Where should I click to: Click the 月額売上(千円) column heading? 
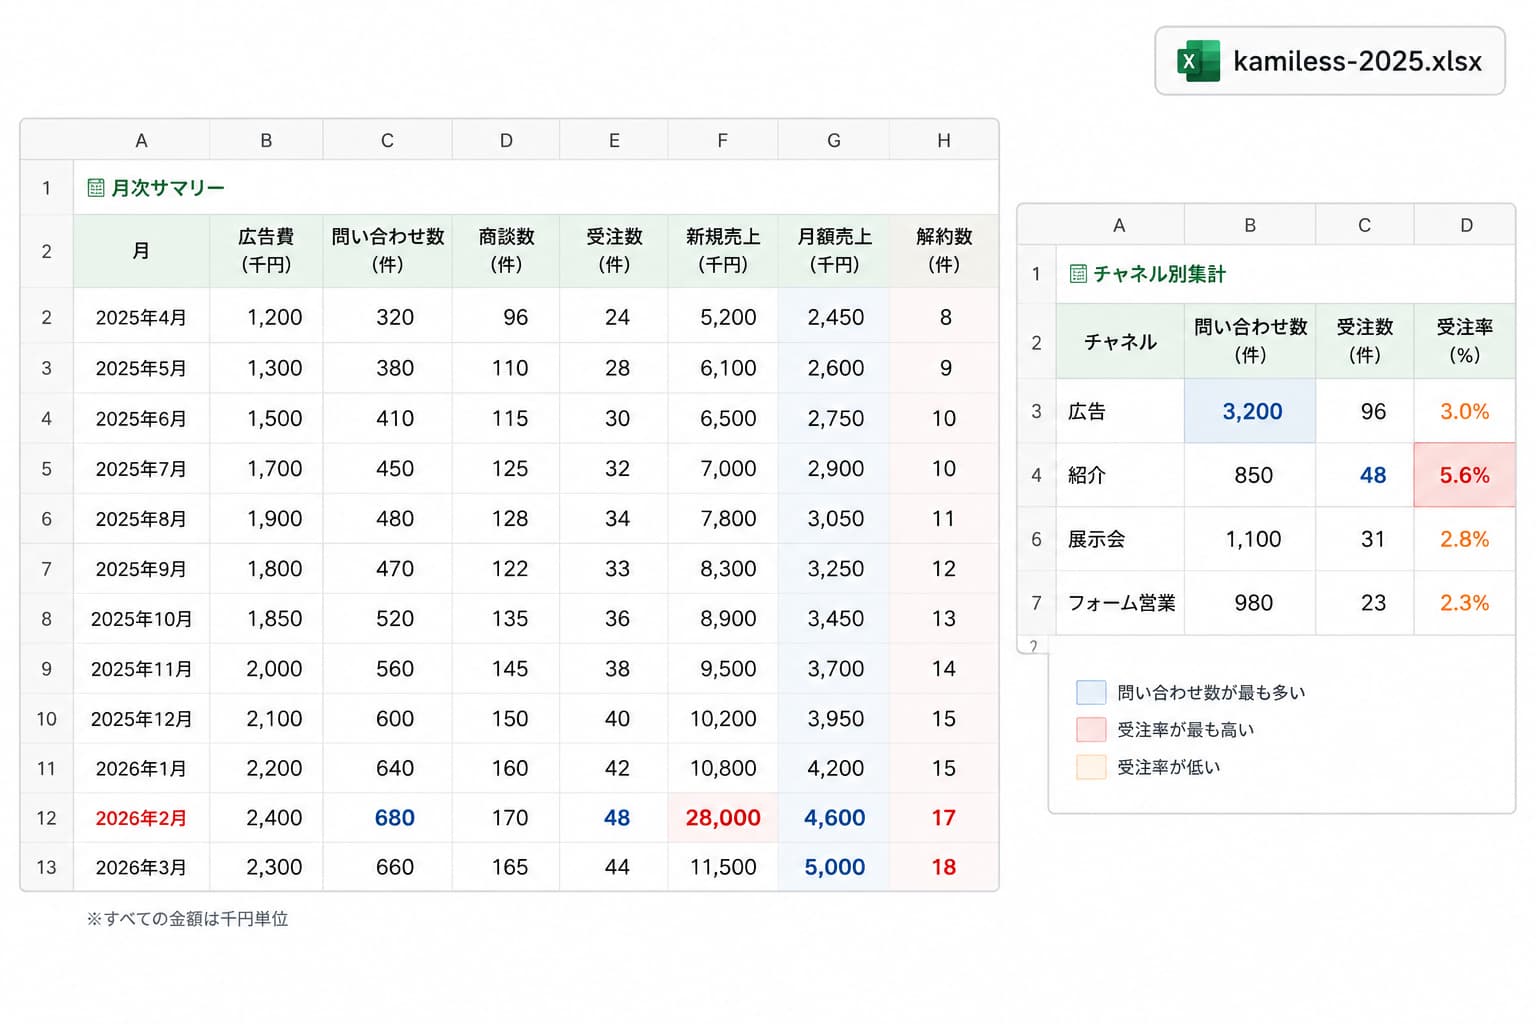click(x=834, y=250)
